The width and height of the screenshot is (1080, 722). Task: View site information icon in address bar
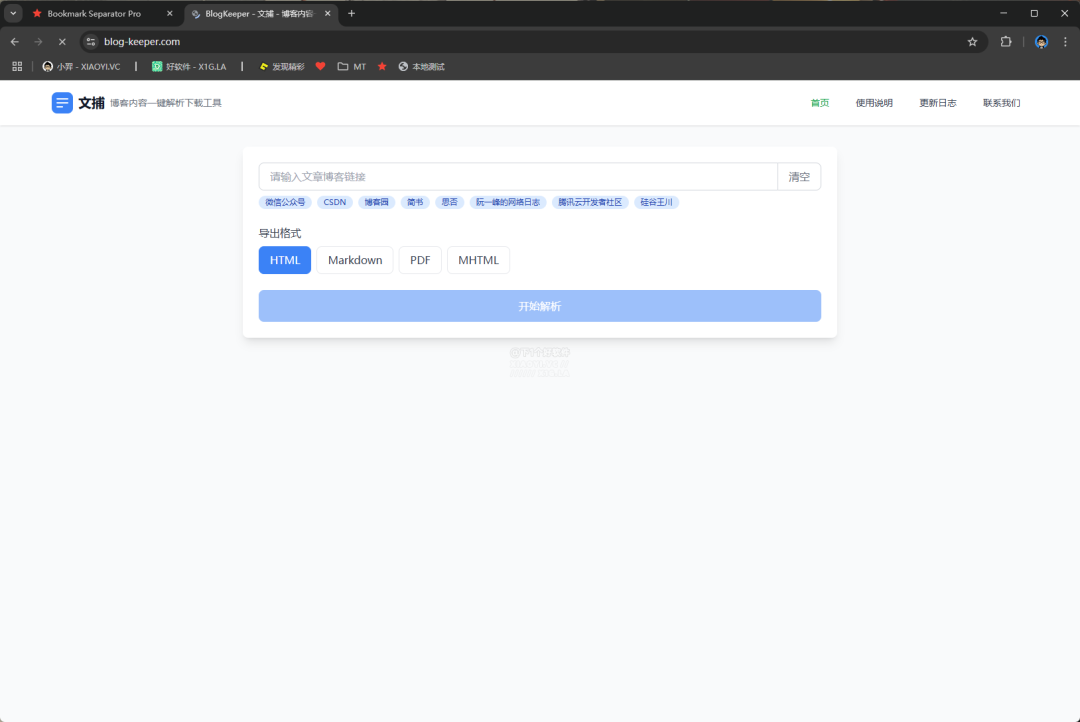[91, 42]
